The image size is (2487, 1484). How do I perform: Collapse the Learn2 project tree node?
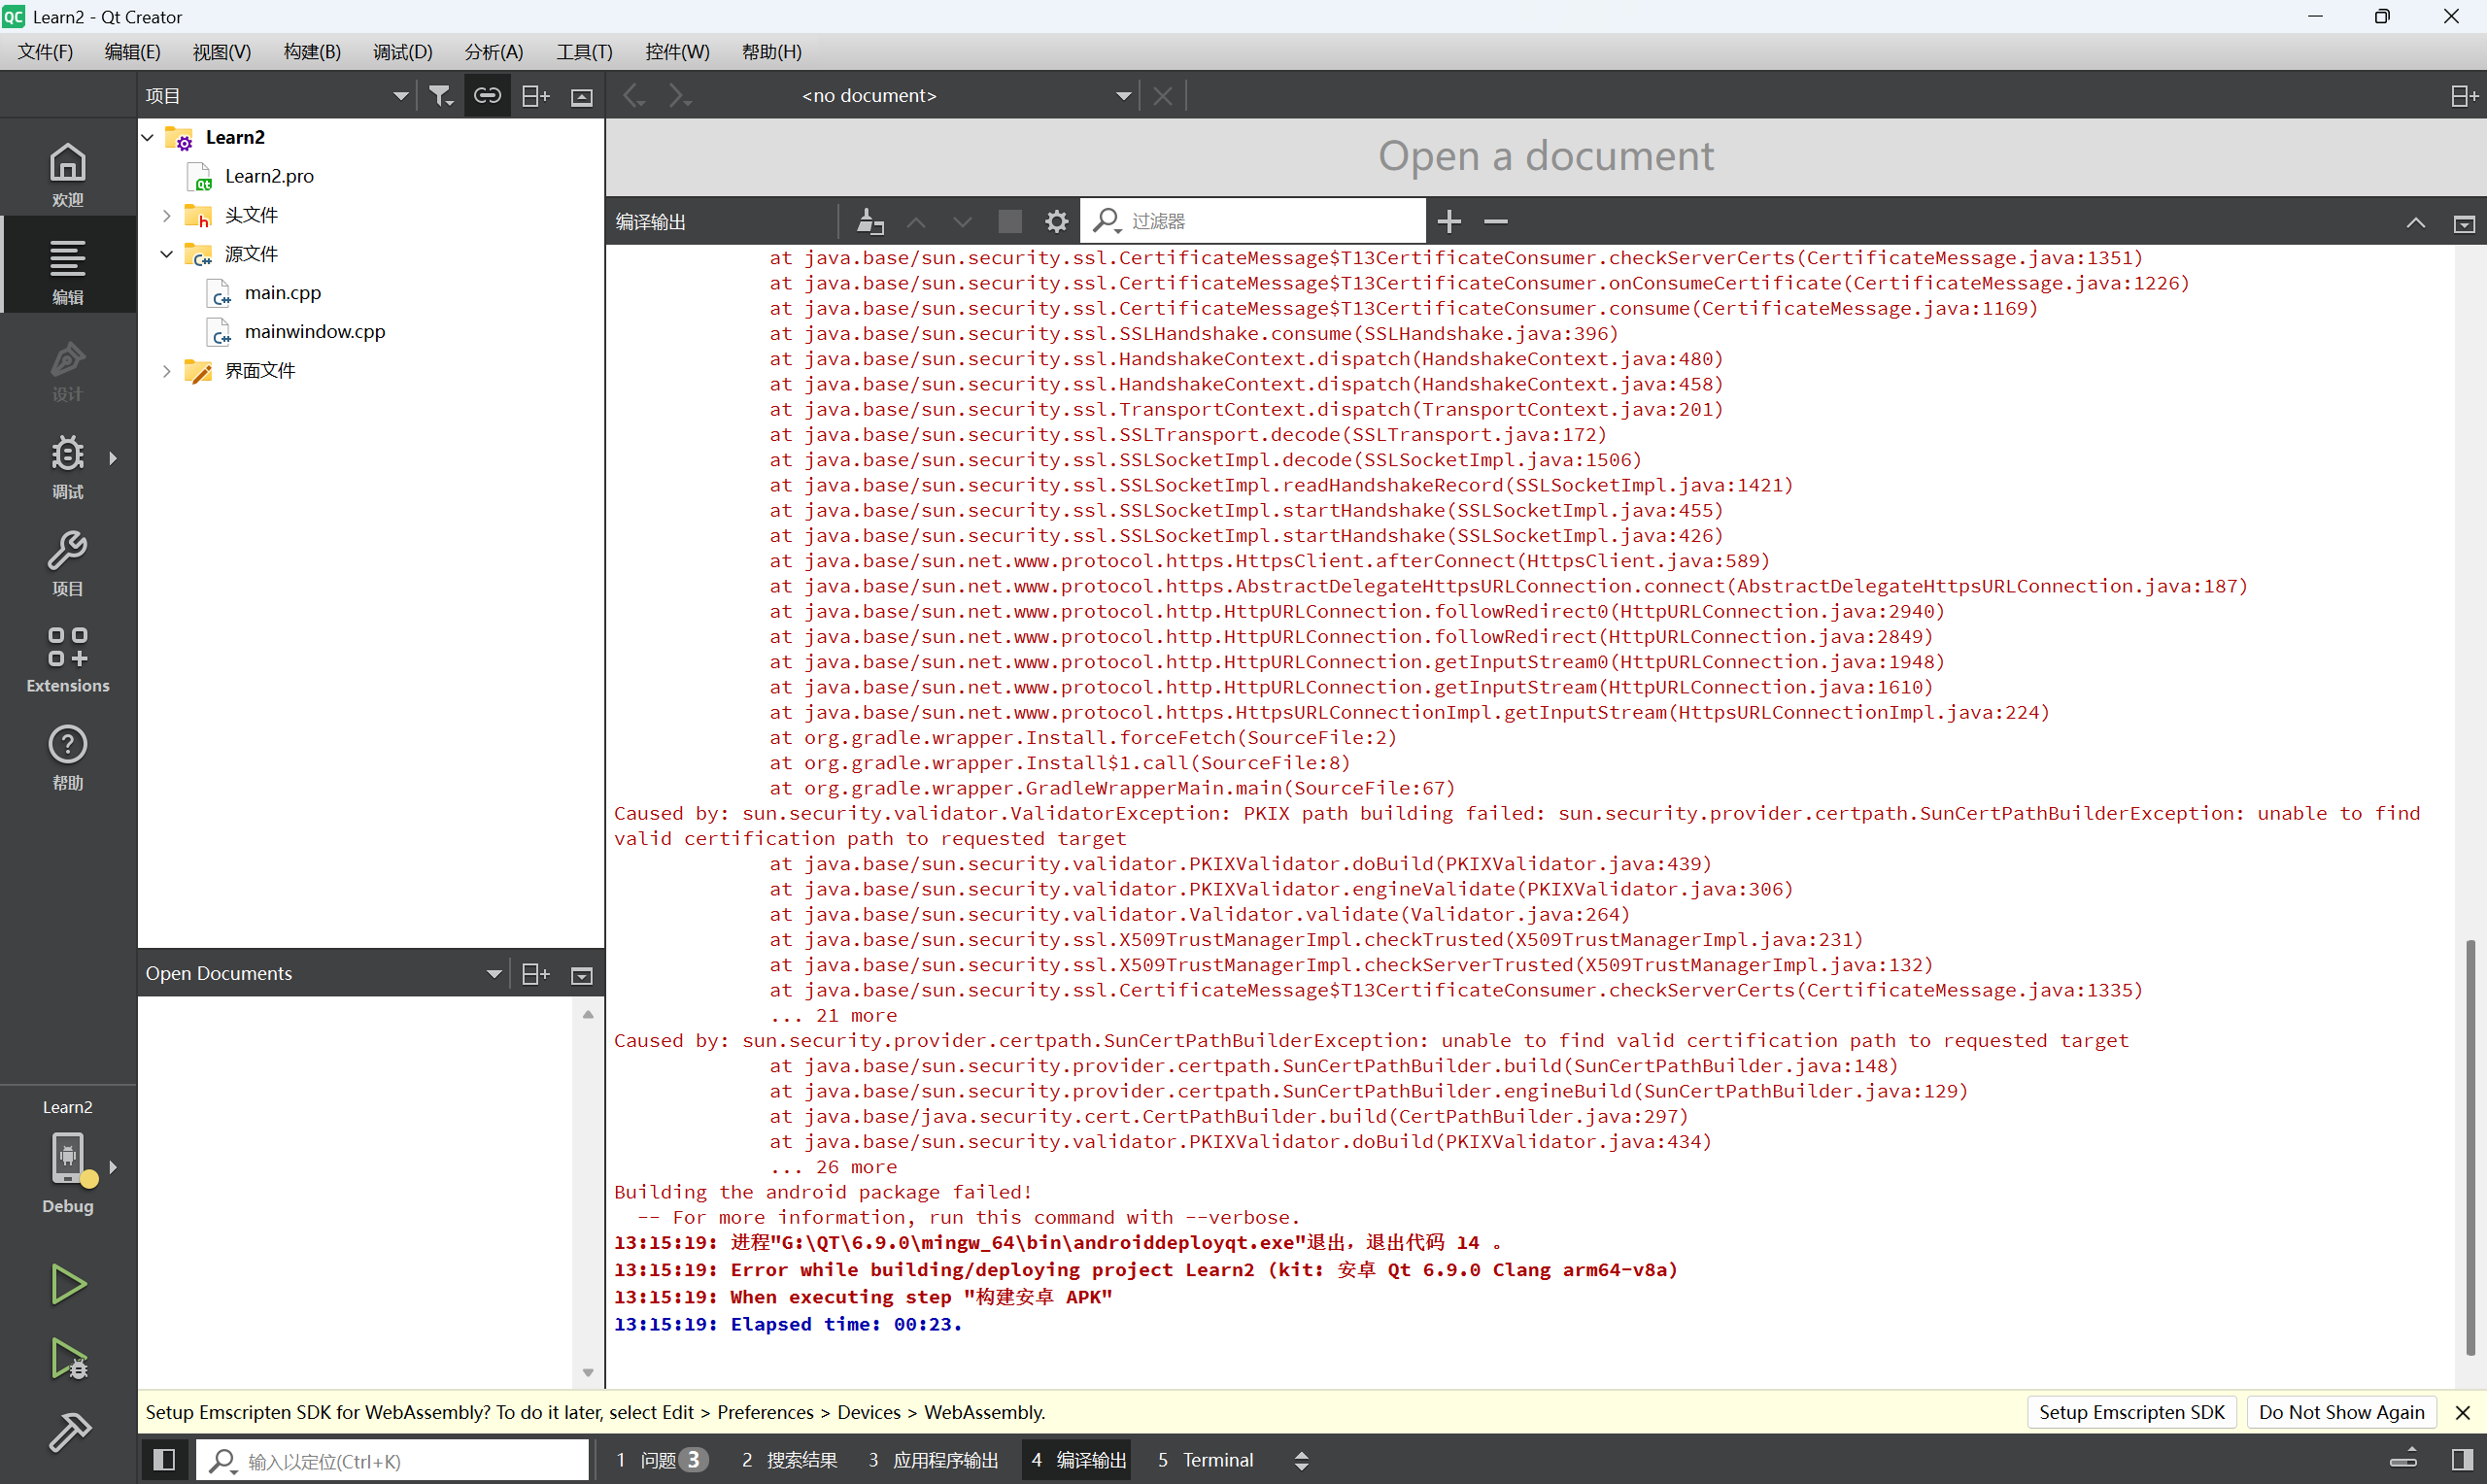point(148,137)
